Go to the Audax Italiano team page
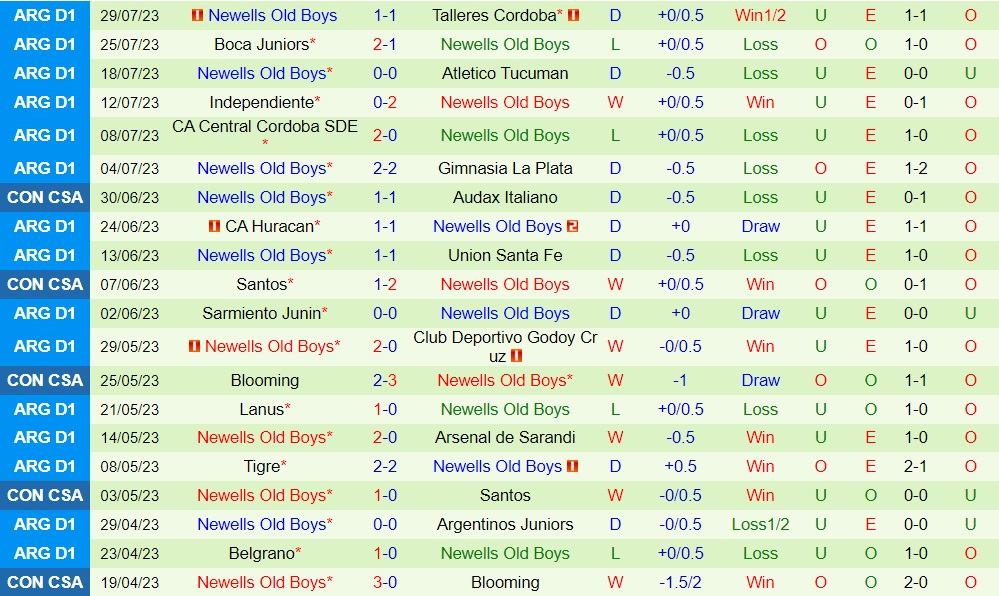This screenshot has width=999, height=596. coord(505,198)
